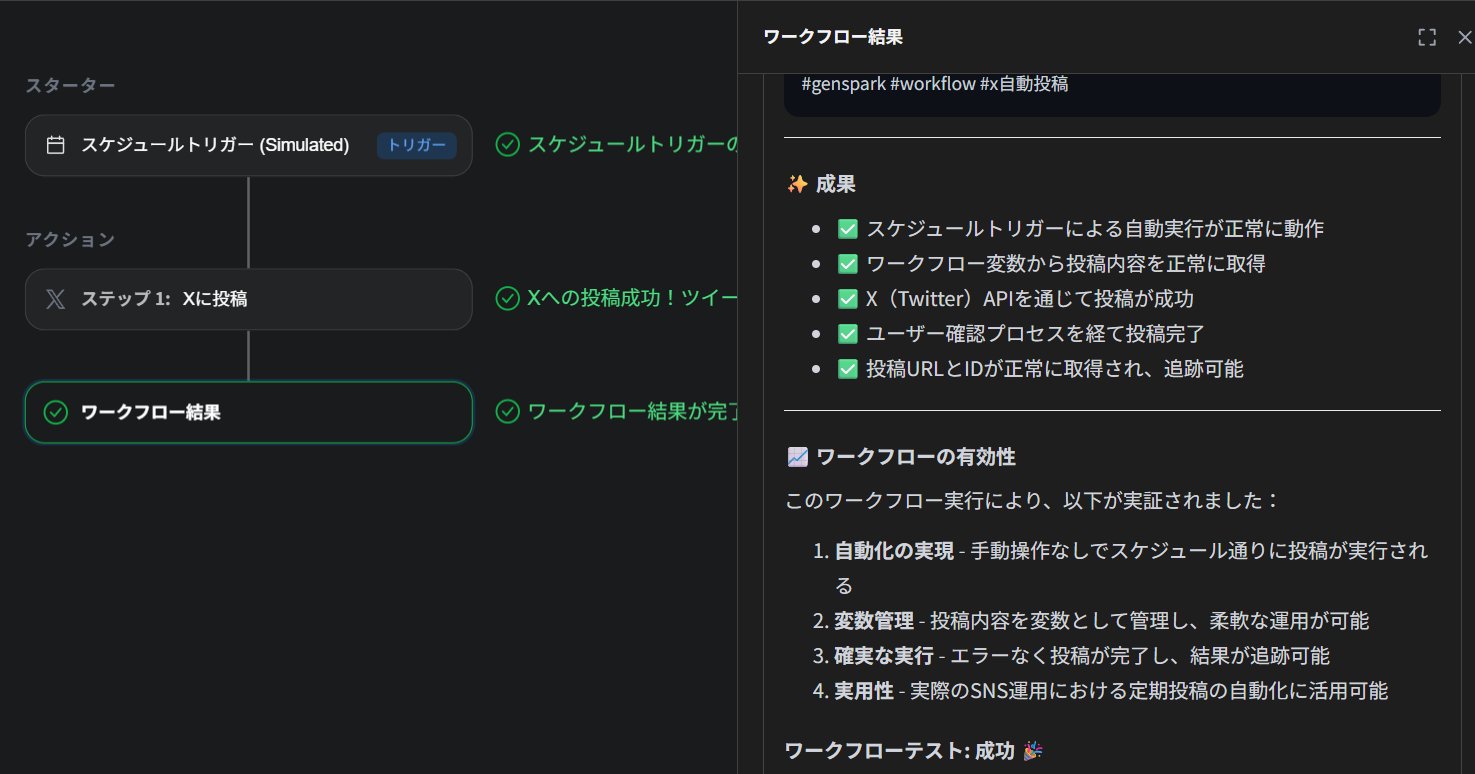Expand the ワークフロー結果 panel to fullscreen
The image size is (1475, 774).
coord(1427,37)
